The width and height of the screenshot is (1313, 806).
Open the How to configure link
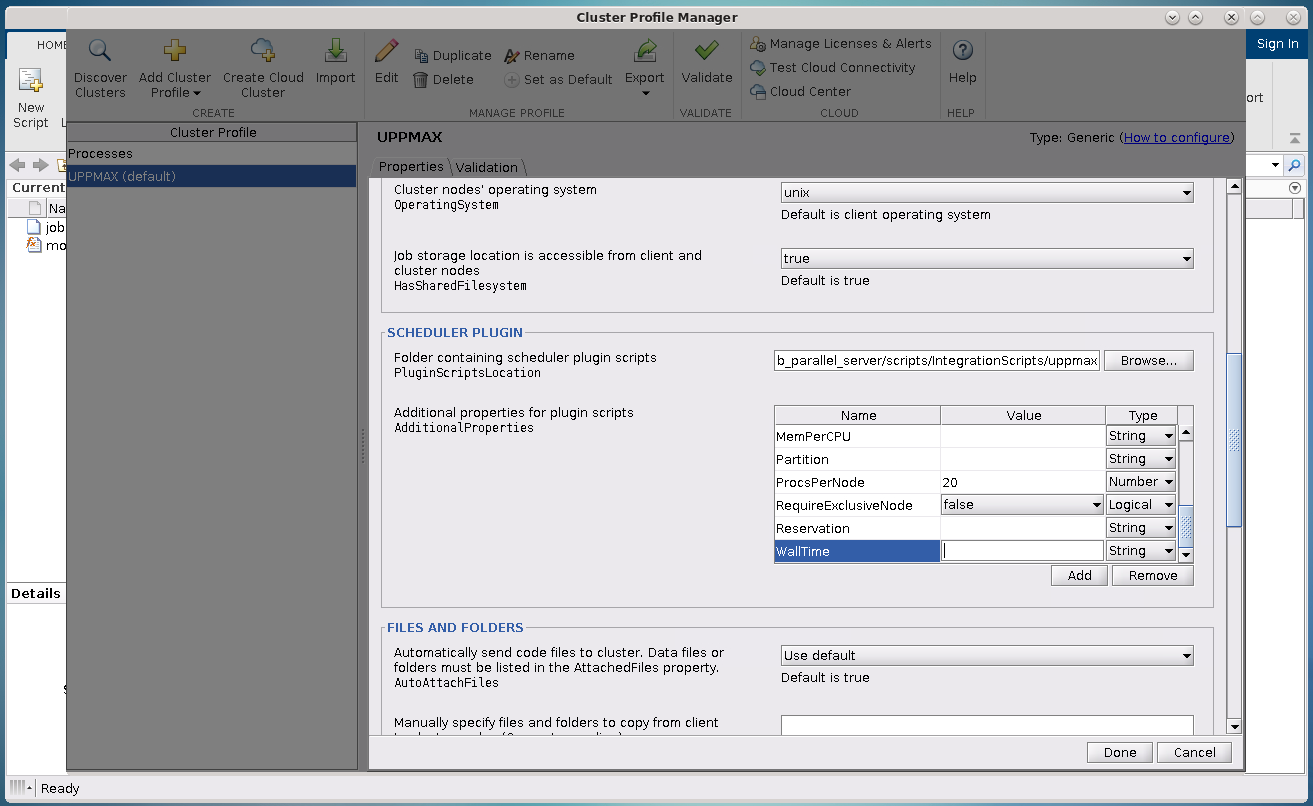point(1176,138)
